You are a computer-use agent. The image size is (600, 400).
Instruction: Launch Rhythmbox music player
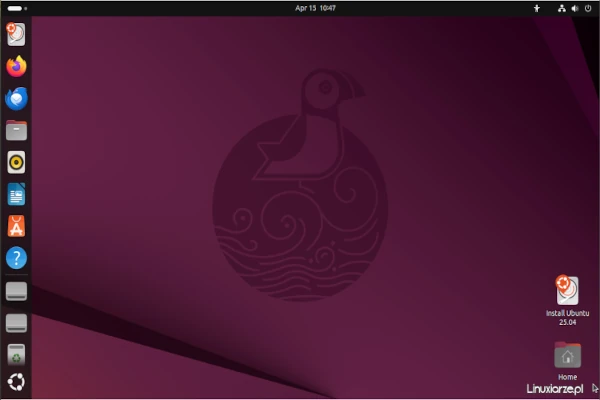(x=16, y=162)
